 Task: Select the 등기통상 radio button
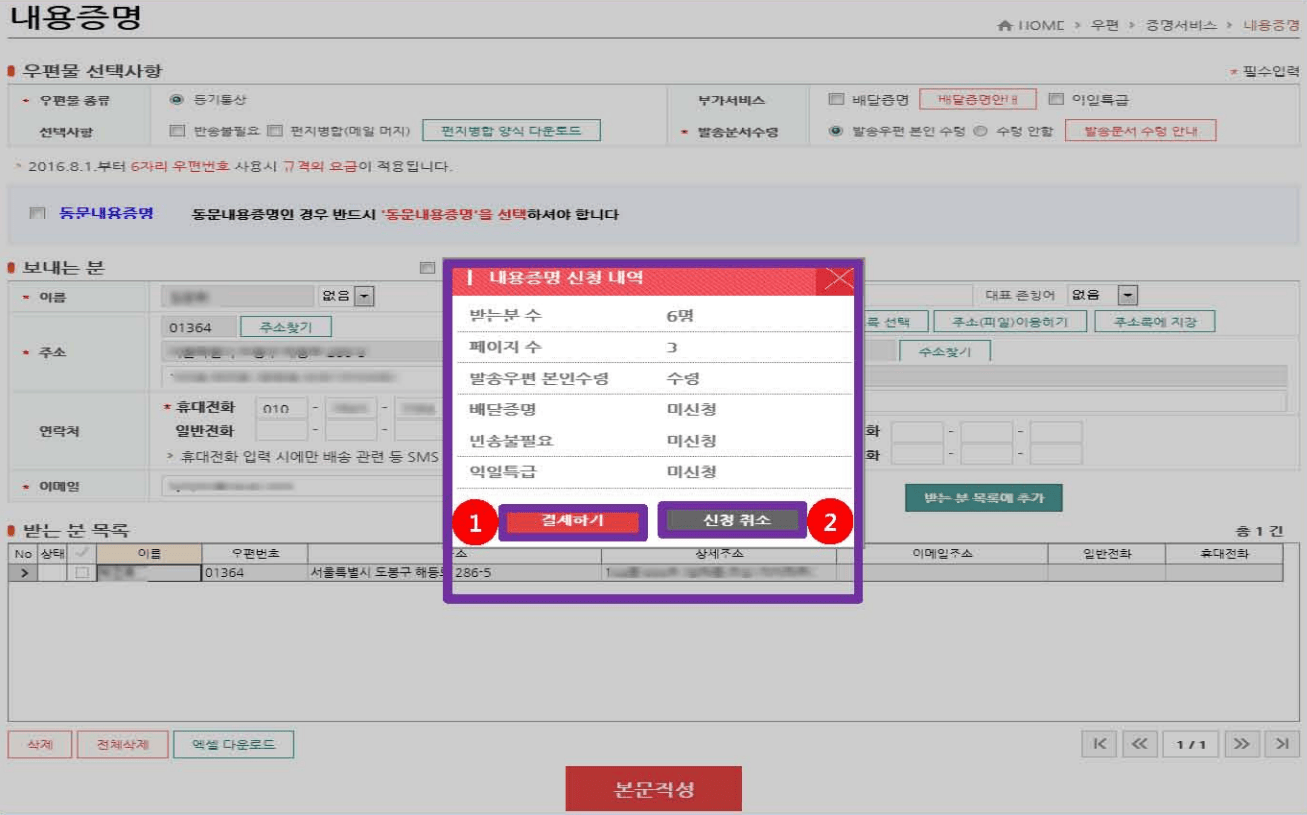click(x=177, y=100)
